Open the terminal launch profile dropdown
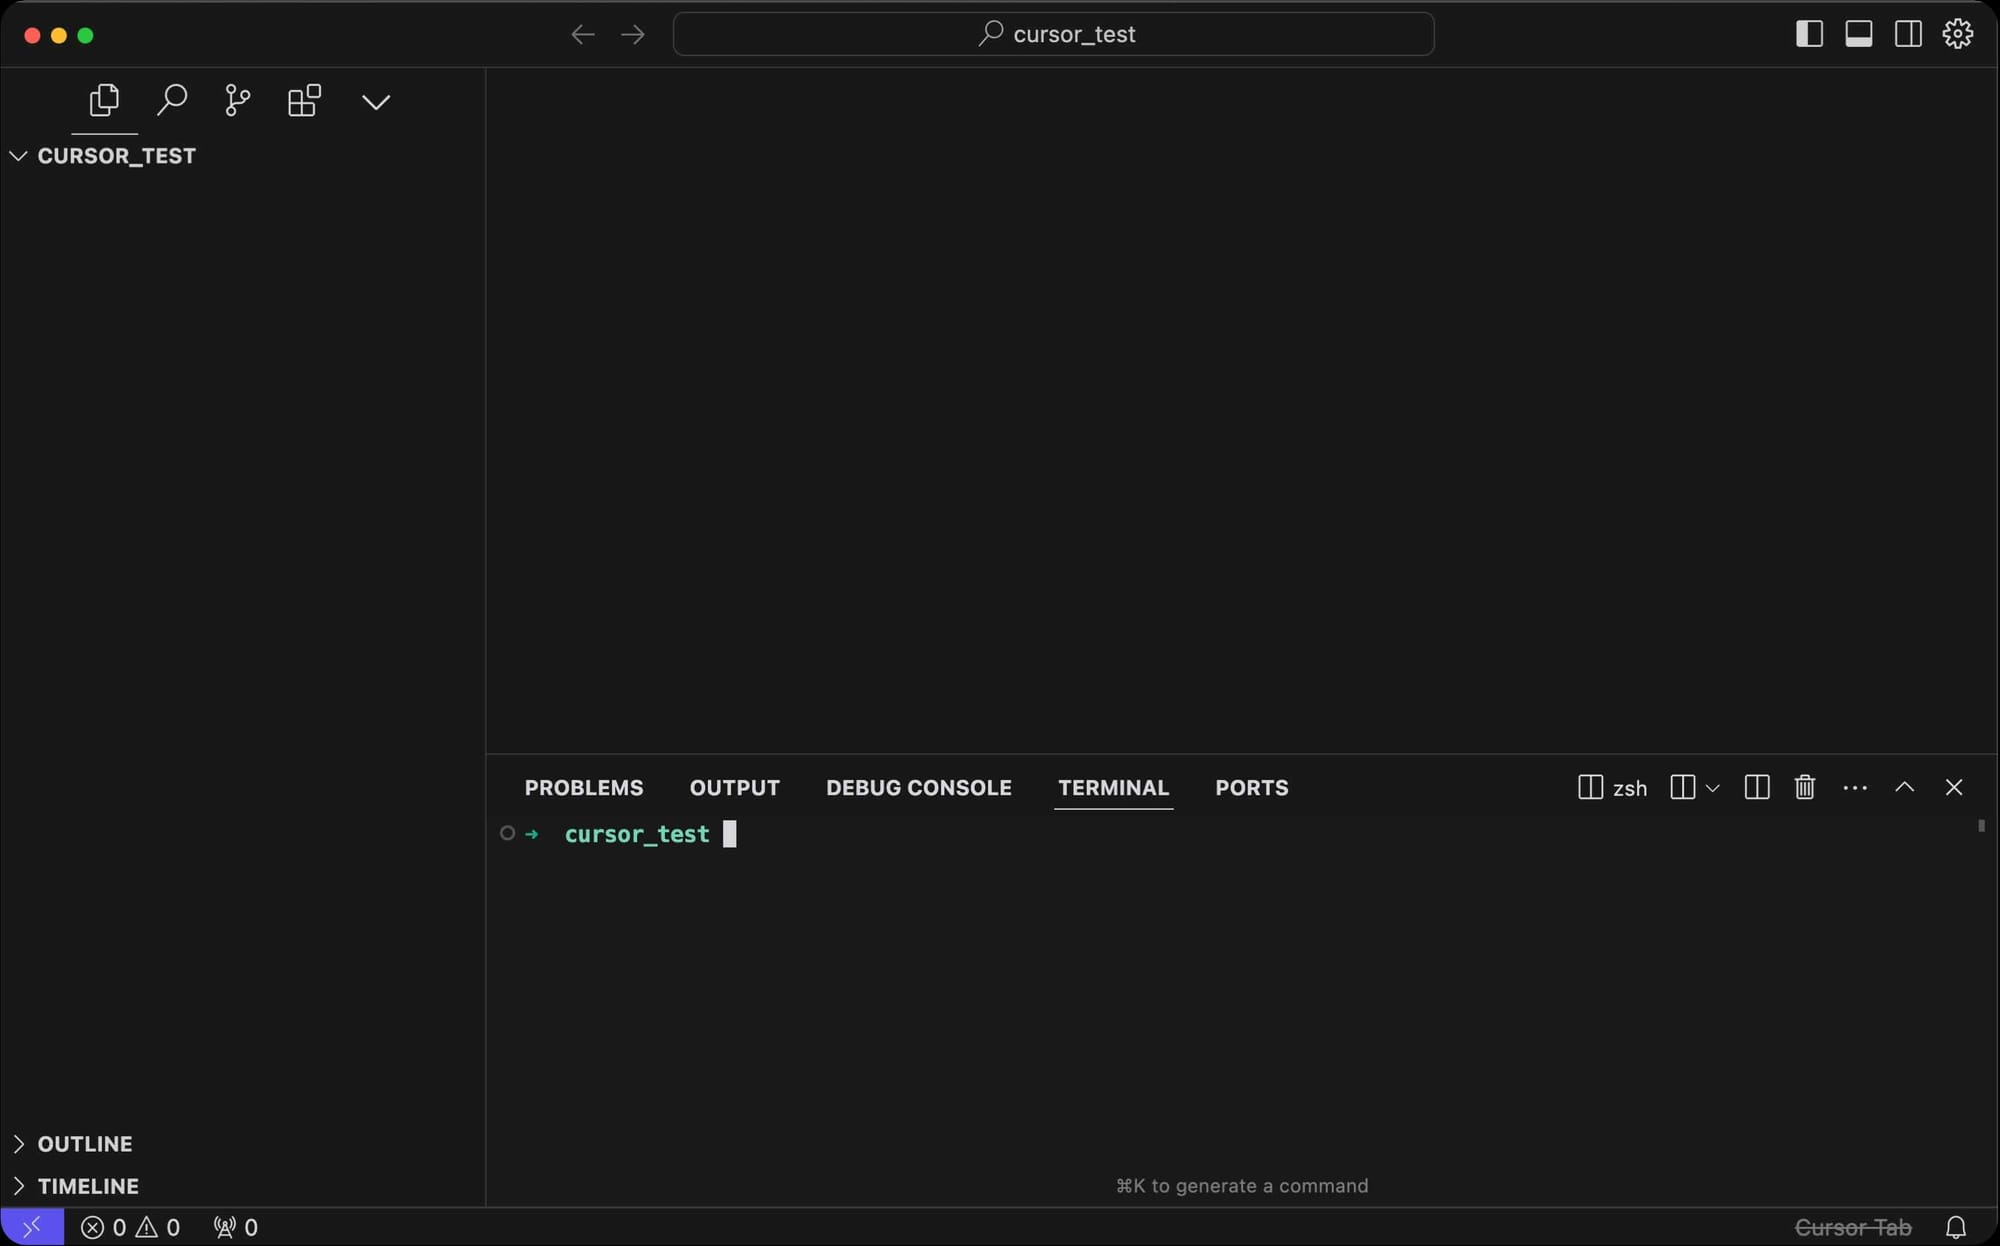The image size is (2000, 1246). tap(1712, 788)
